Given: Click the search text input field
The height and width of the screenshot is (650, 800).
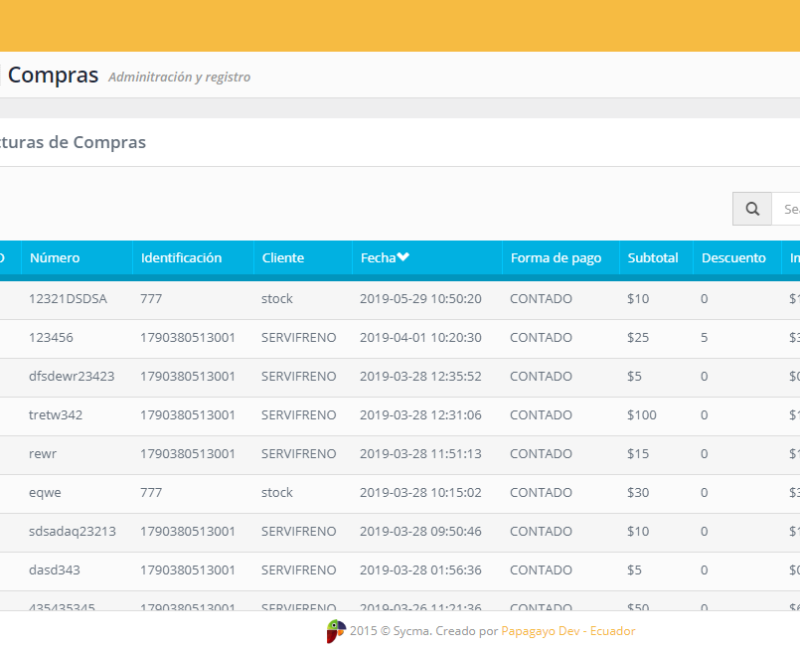Looking at the screenshot, I should point(789,208).
